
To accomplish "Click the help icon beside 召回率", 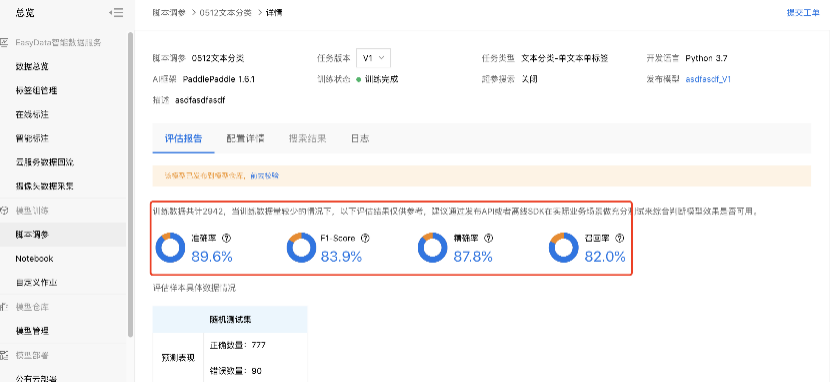I will [620, 238].
